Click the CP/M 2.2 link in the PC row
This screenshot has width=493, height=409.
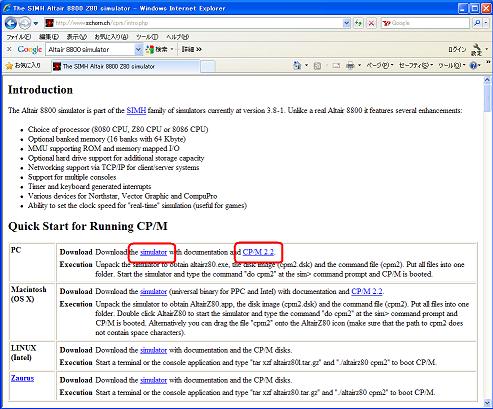click(x=258, y=252)
